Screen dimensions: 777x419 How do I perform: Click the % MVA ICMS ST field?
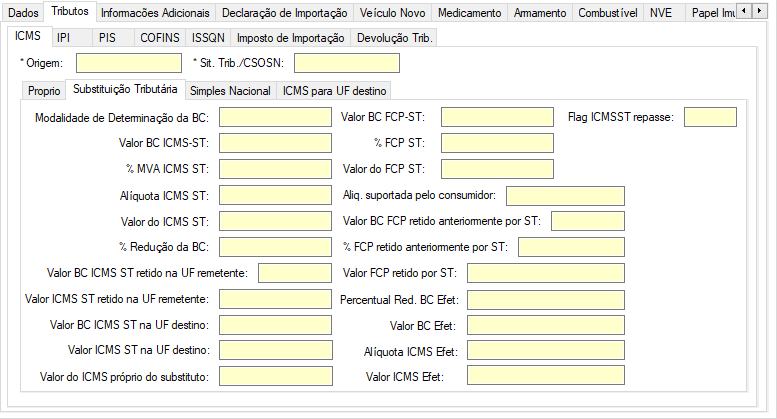coord(276,169)
